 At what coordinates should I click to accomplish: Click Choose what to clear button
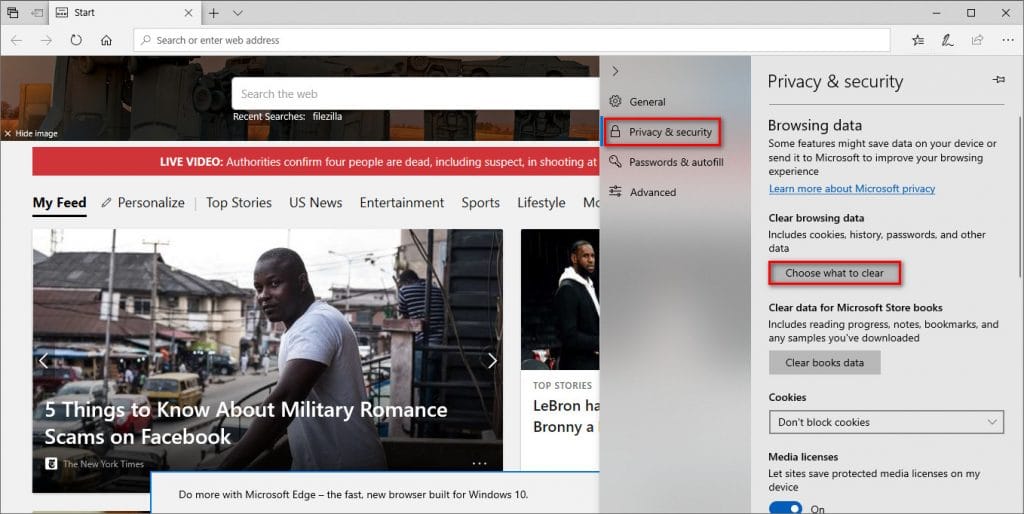(834, 273)
